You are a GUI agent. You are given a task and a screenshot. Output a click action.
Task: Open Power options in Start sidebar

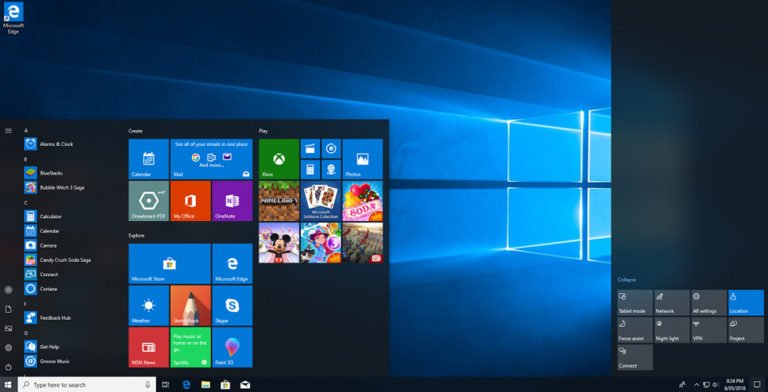(8, 367)
